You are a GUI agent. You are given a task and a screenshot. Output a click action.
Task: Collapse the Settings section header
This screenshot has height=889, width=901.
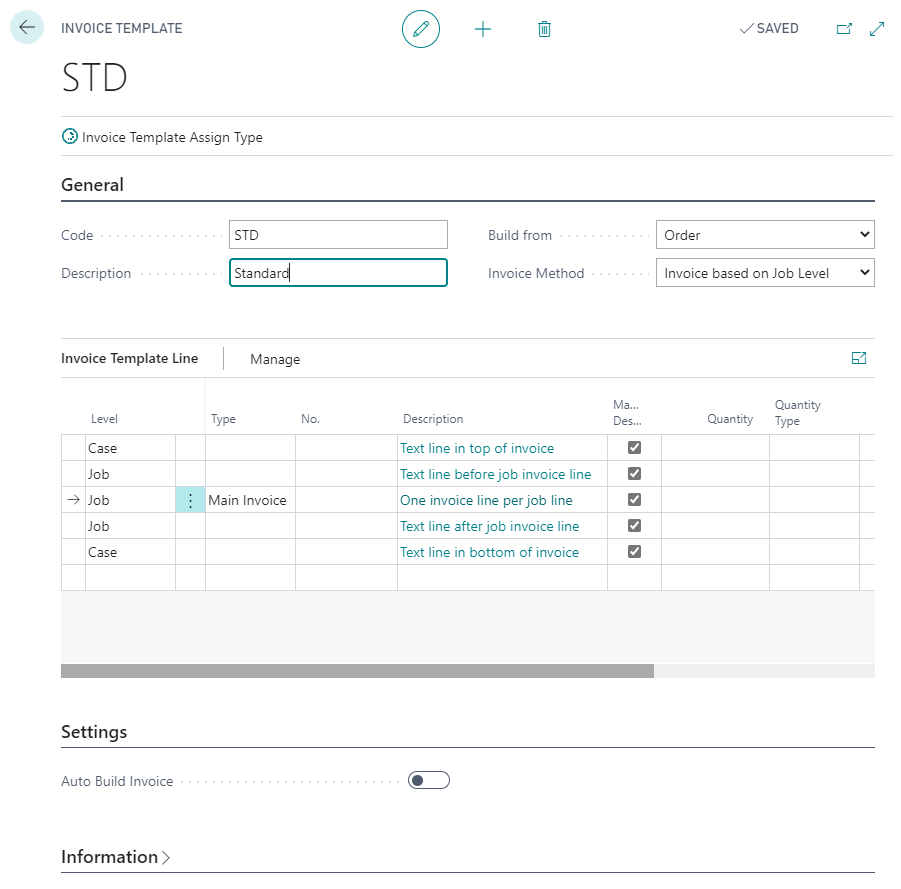94,732
